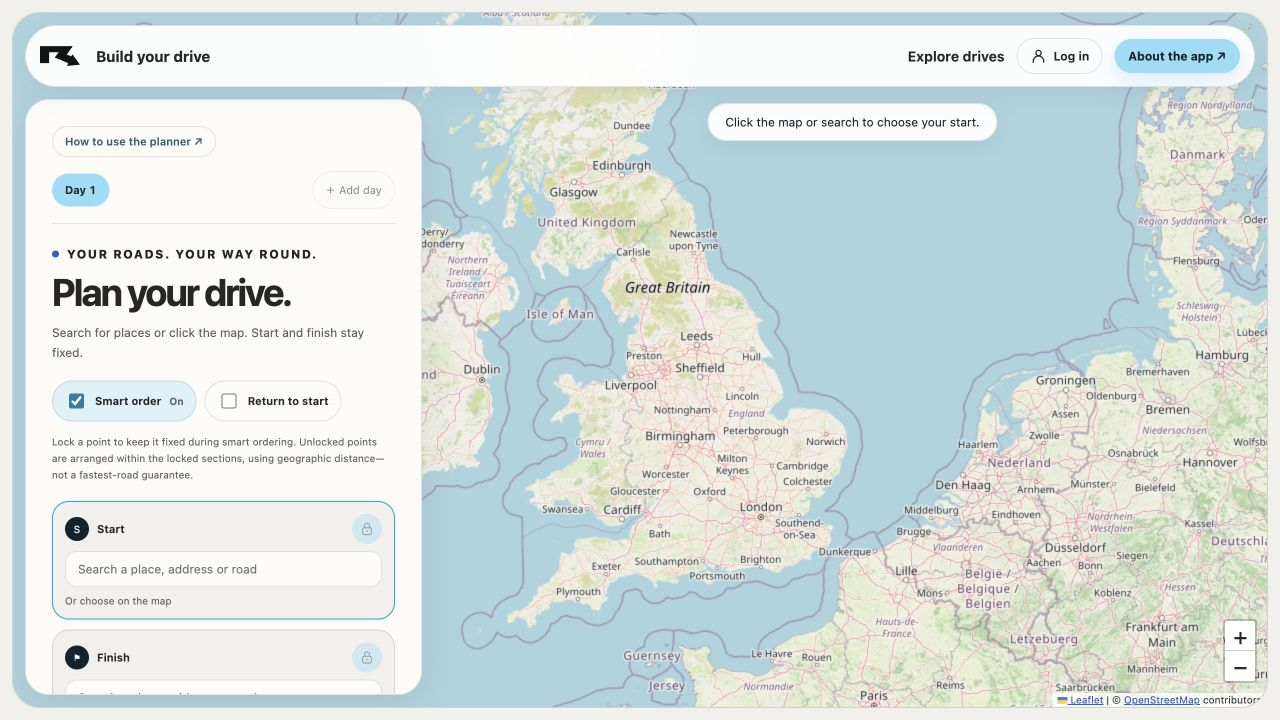Click the Finish flag badge icon
Screen dimensions: 1280x720
[77, 657]
